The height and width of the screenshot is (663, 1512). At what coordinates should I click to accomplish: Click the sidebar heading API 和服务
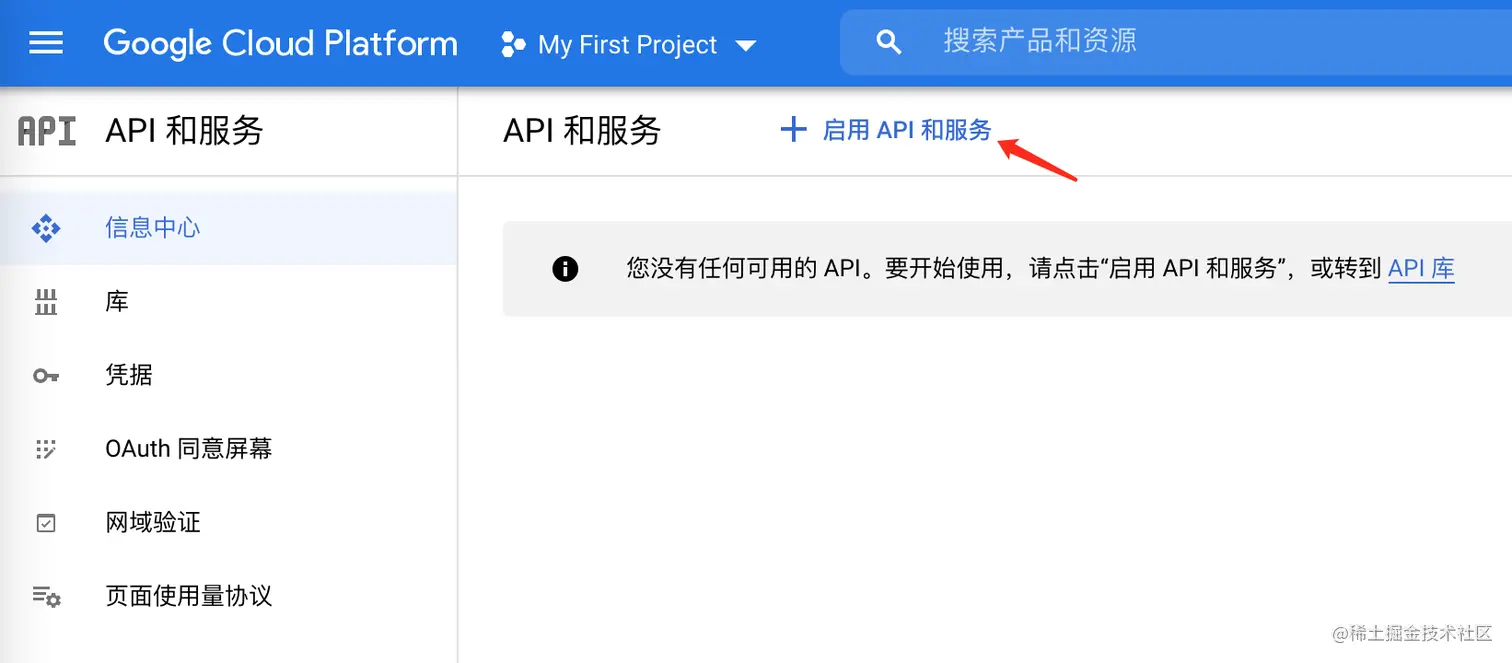(184, 131)
